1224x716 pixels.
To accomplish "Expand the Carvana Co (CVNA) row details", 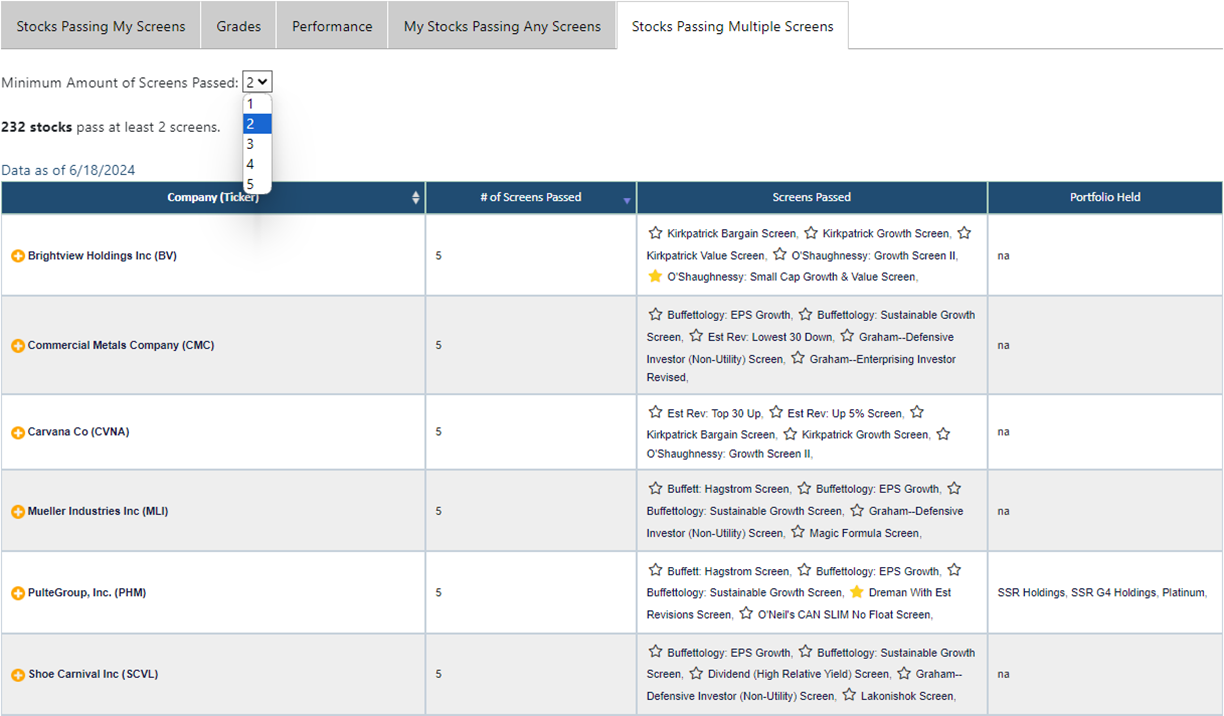I will (17, 433).
